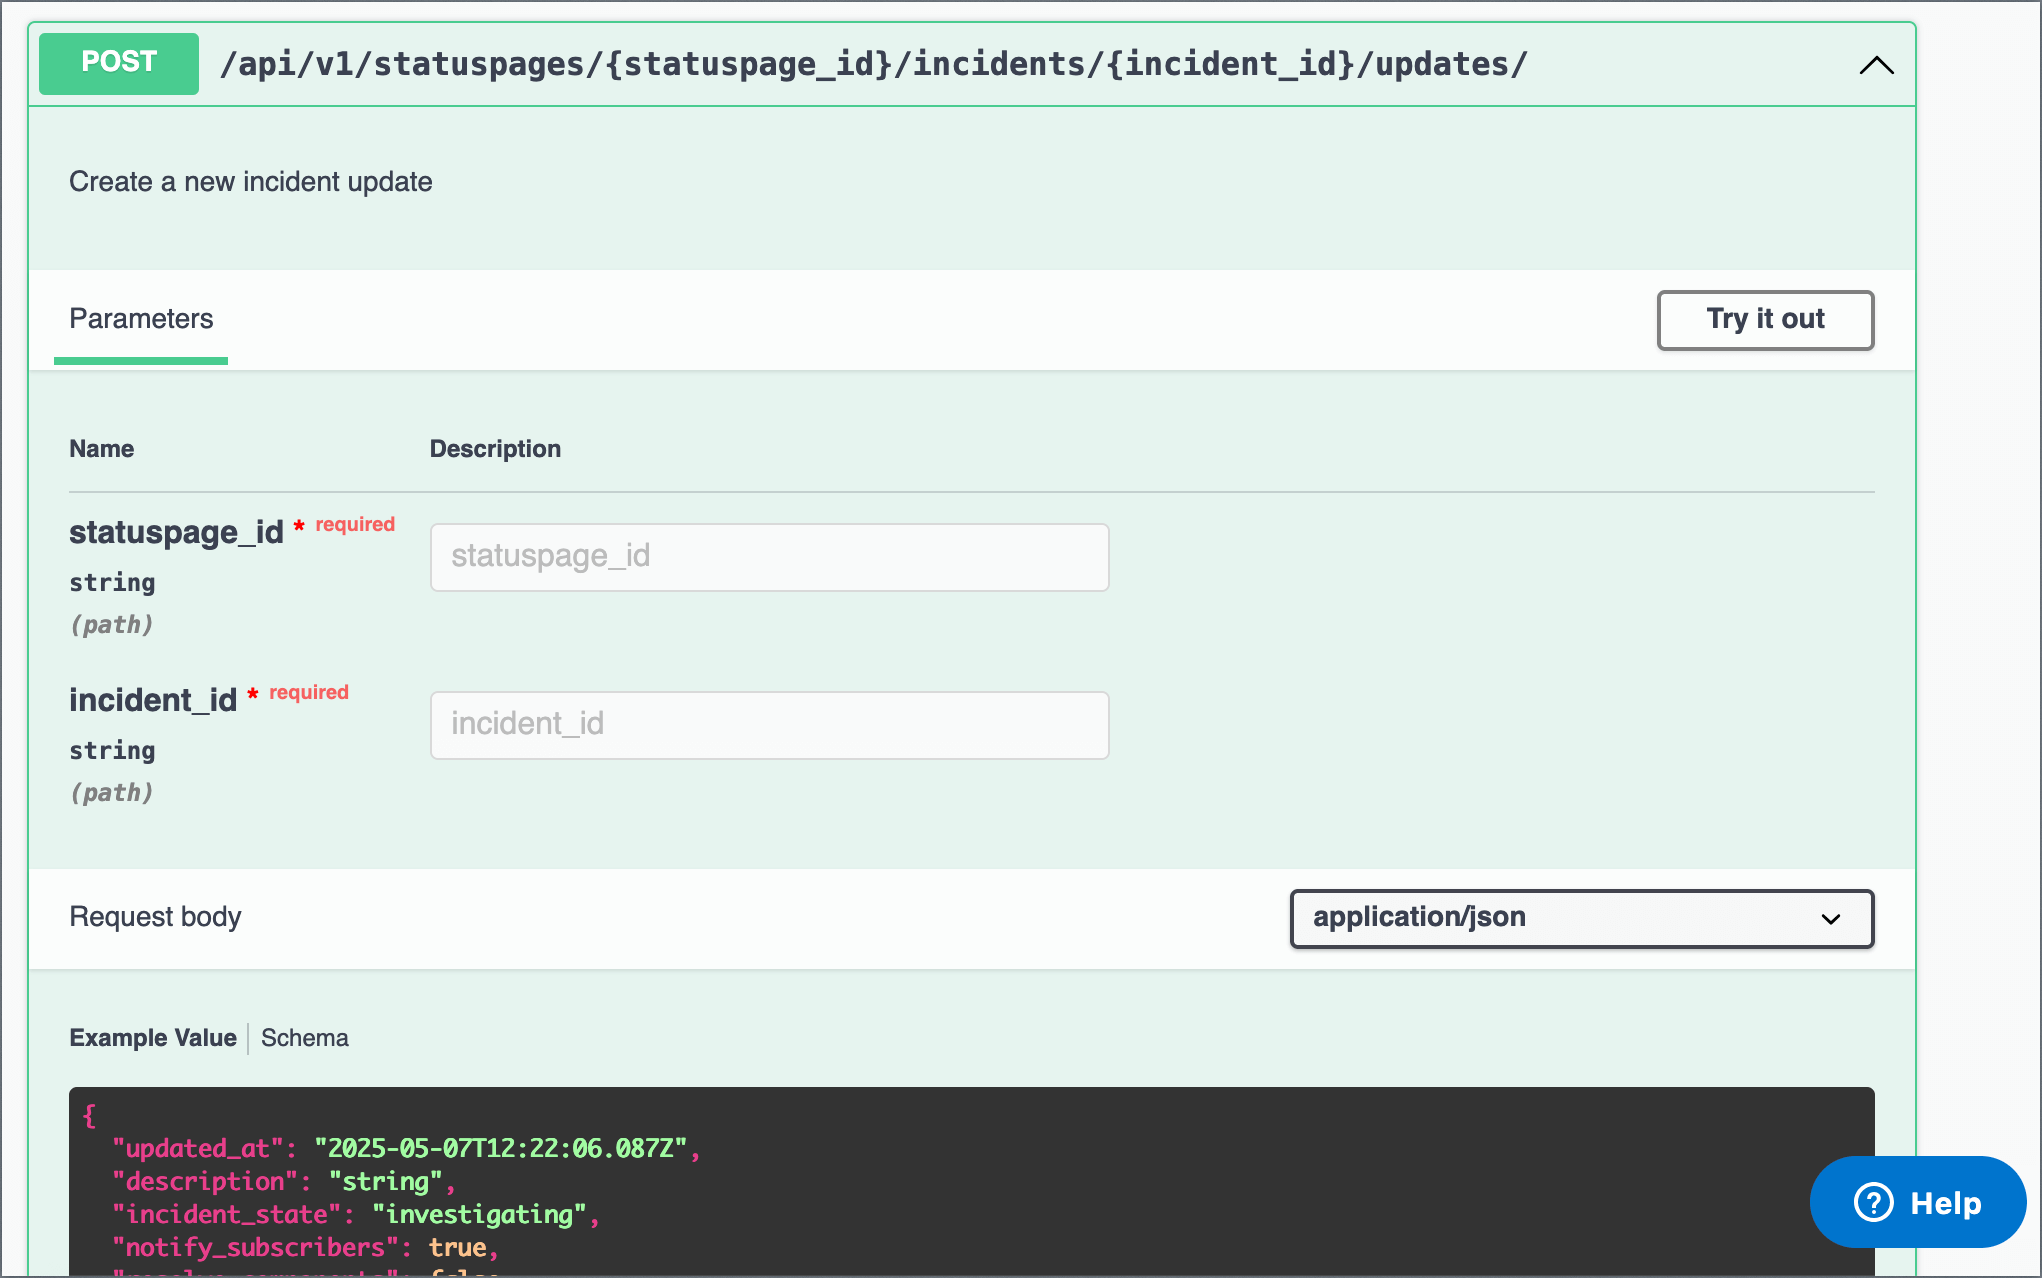Select the Example Value tab

(153, 1038)
